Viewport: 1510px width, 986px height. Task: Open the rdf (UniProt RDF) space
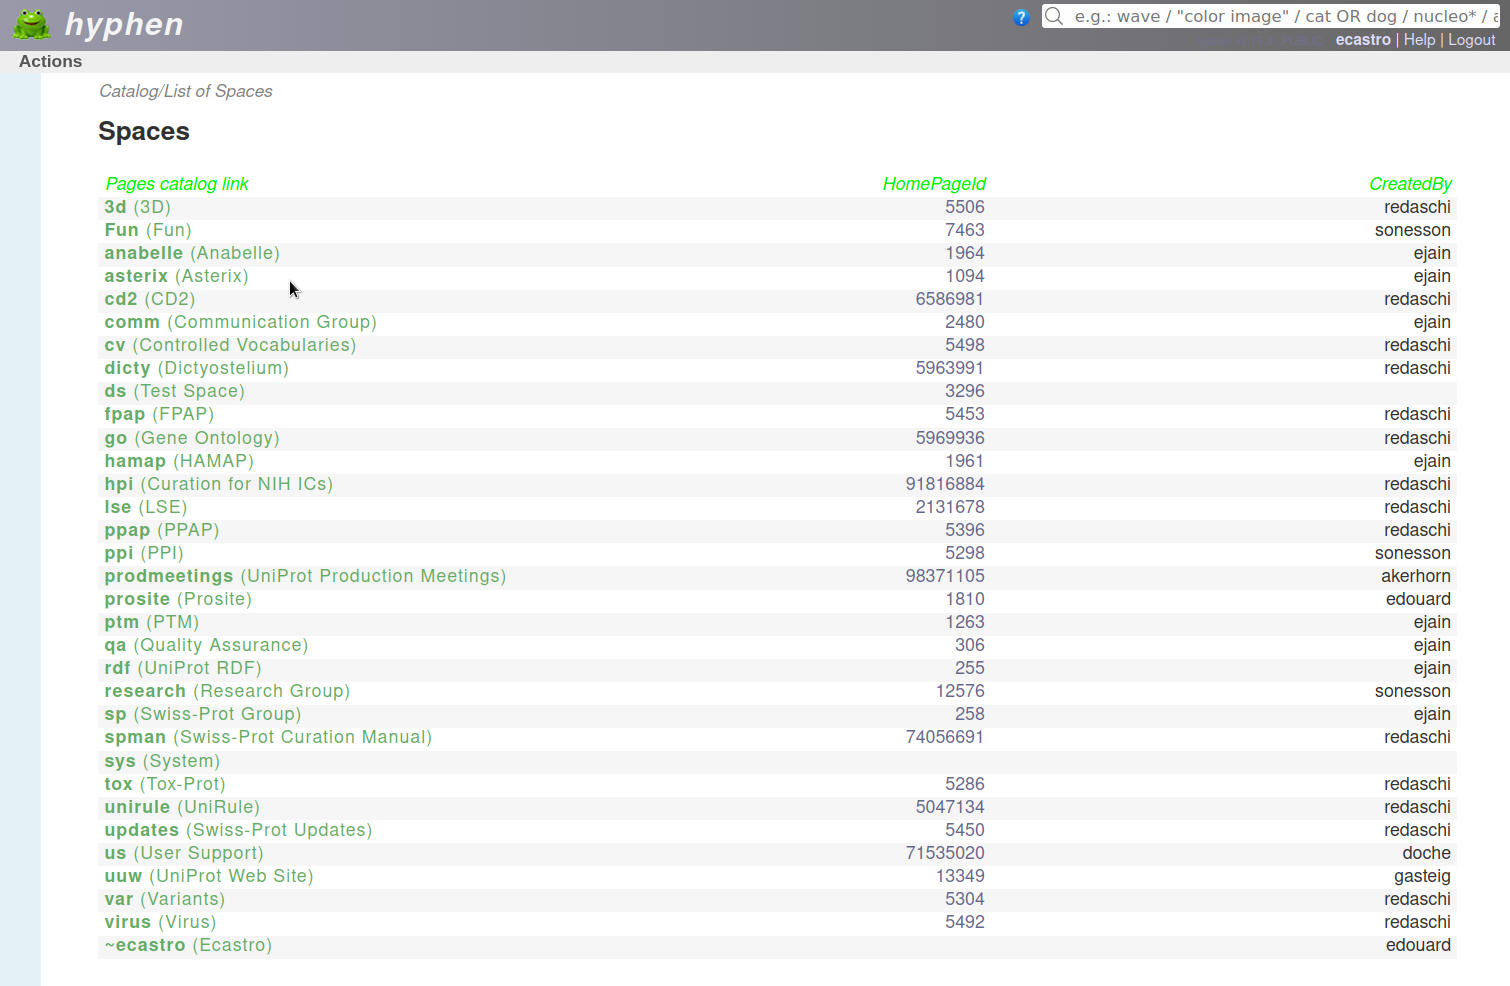coord(183,668)
